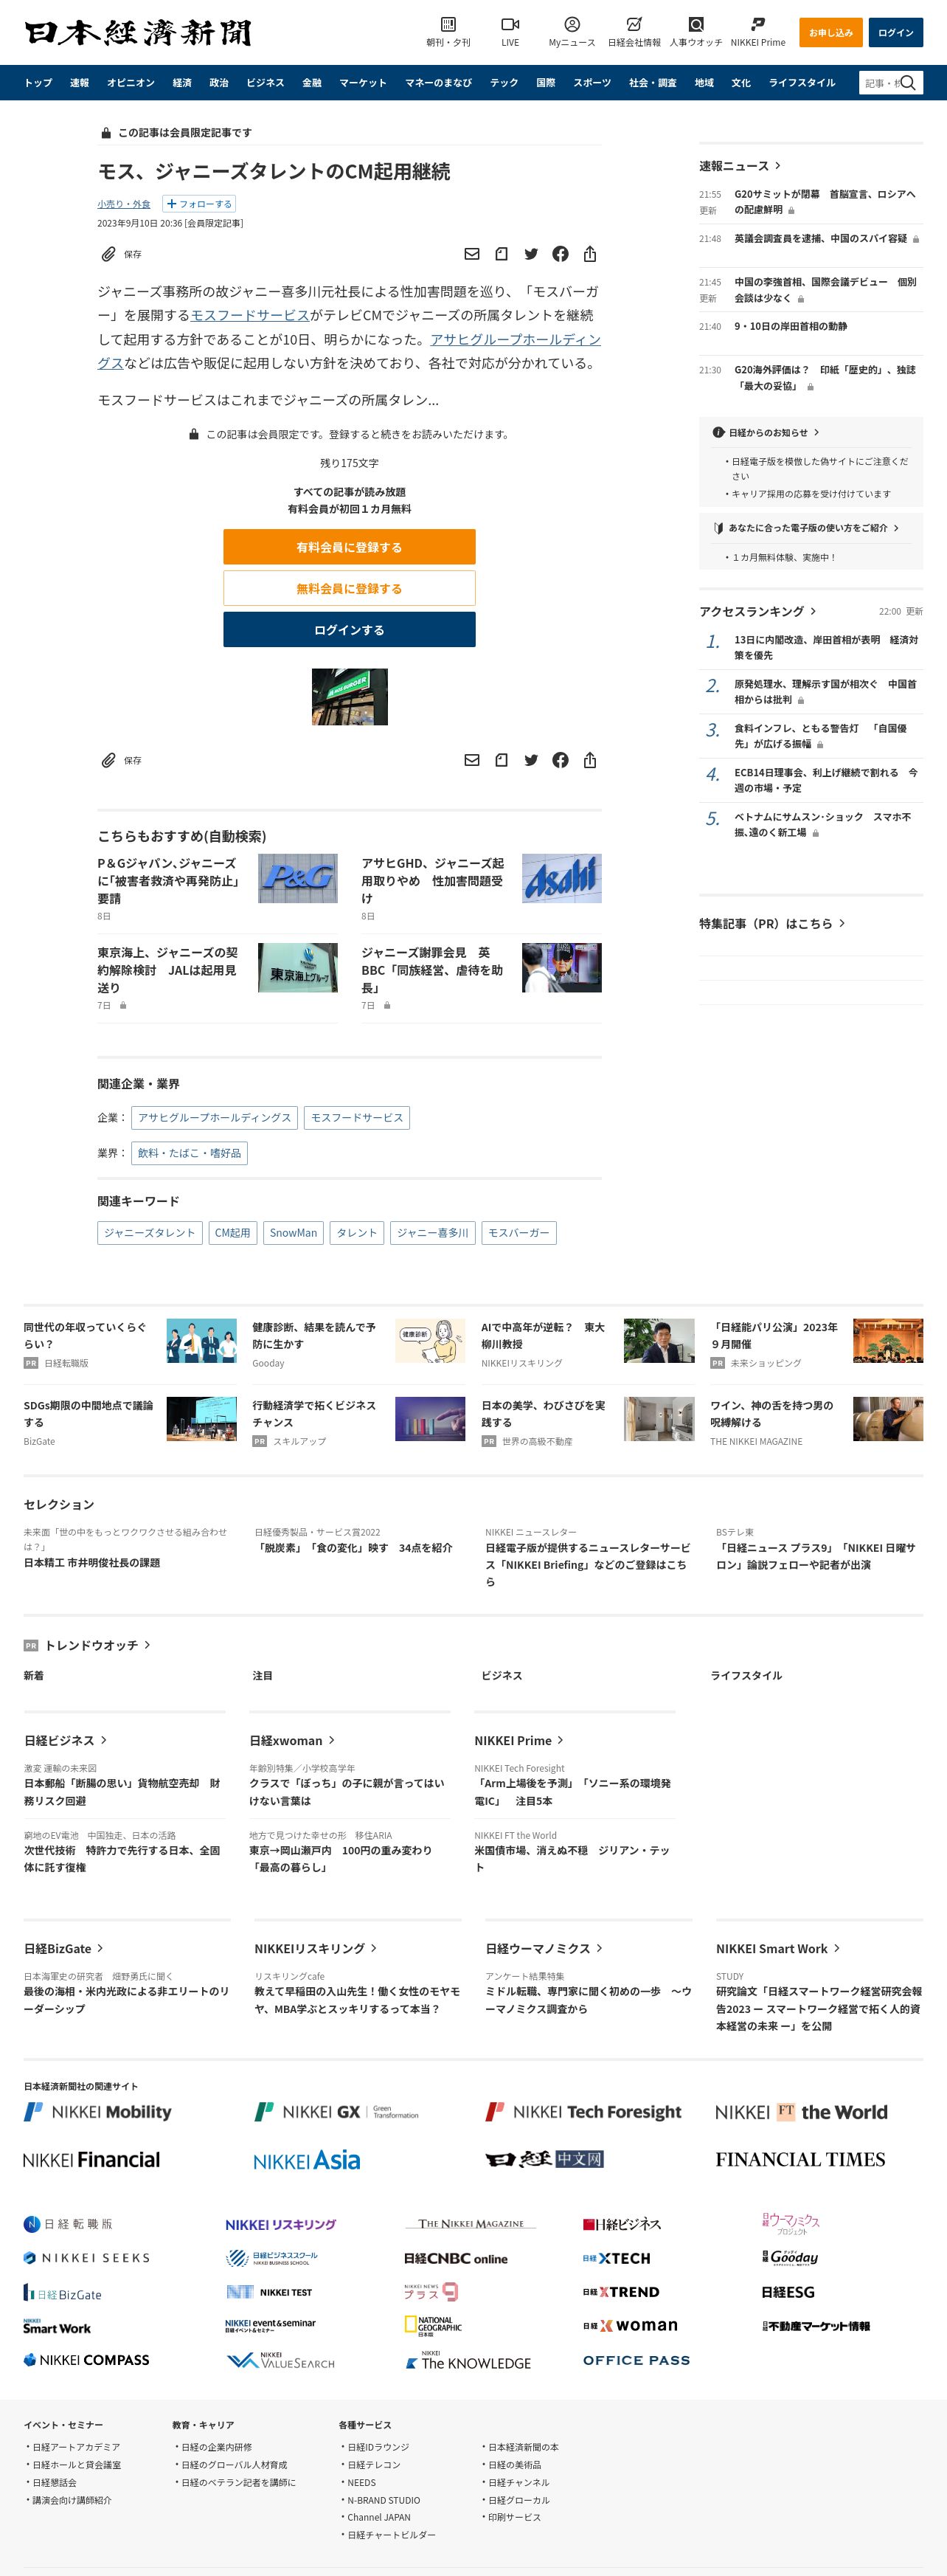Open news G20サミットが閉幕 headline
Viewport: 947px width, 2576px height.
coord(825,202)
